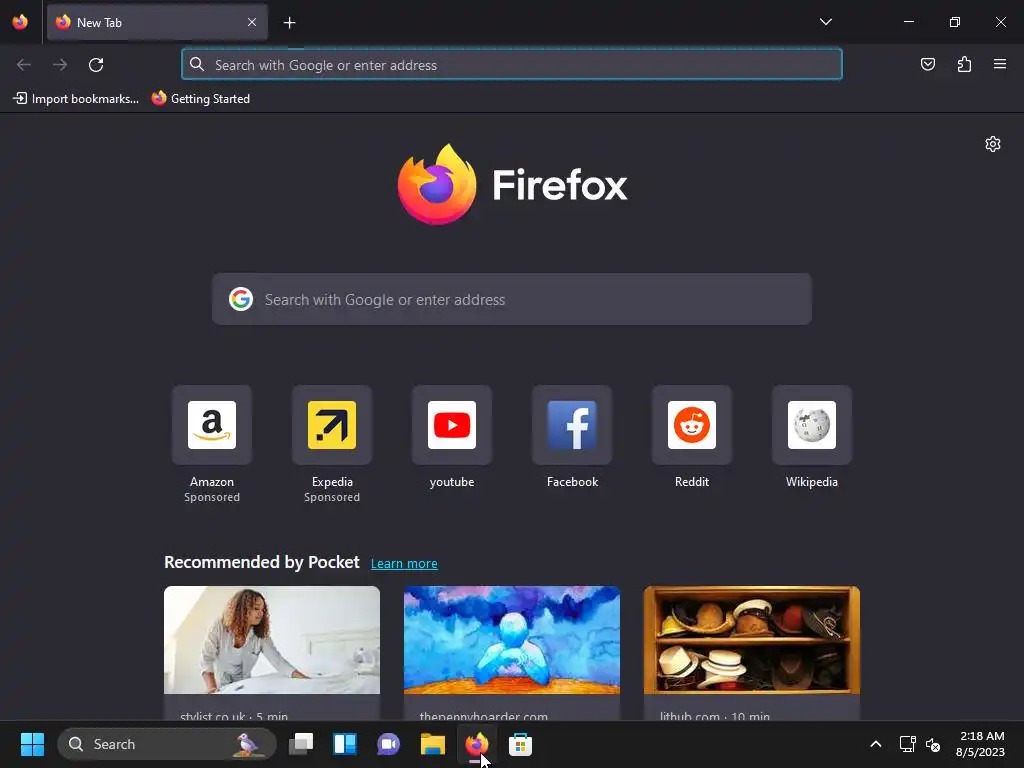Focus the address bar field
Screen dimensions: 1024x768
tap(512, 65)
